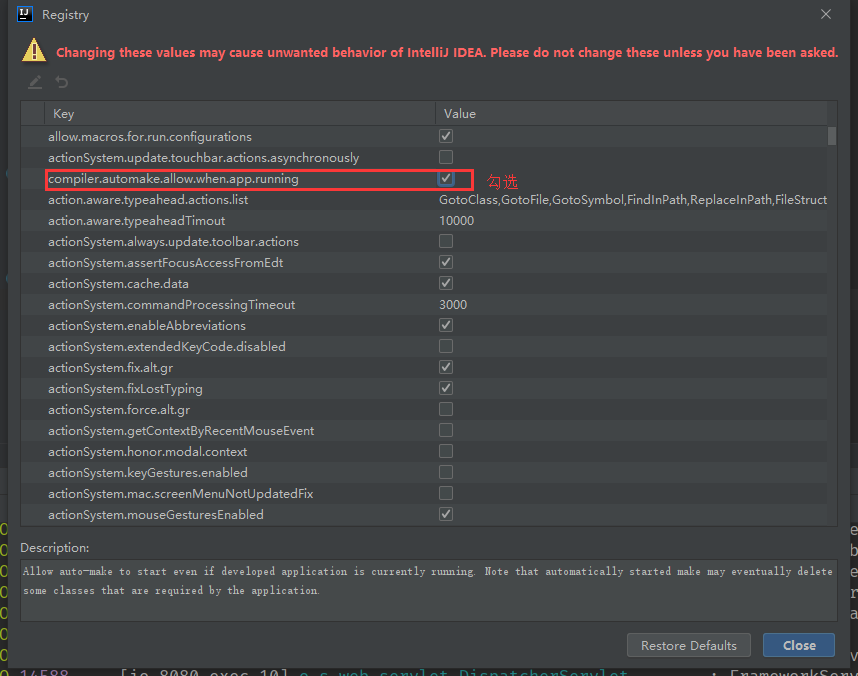
Task: Click the GotoClass,GotoFile value cell
Action: [633, 200]
